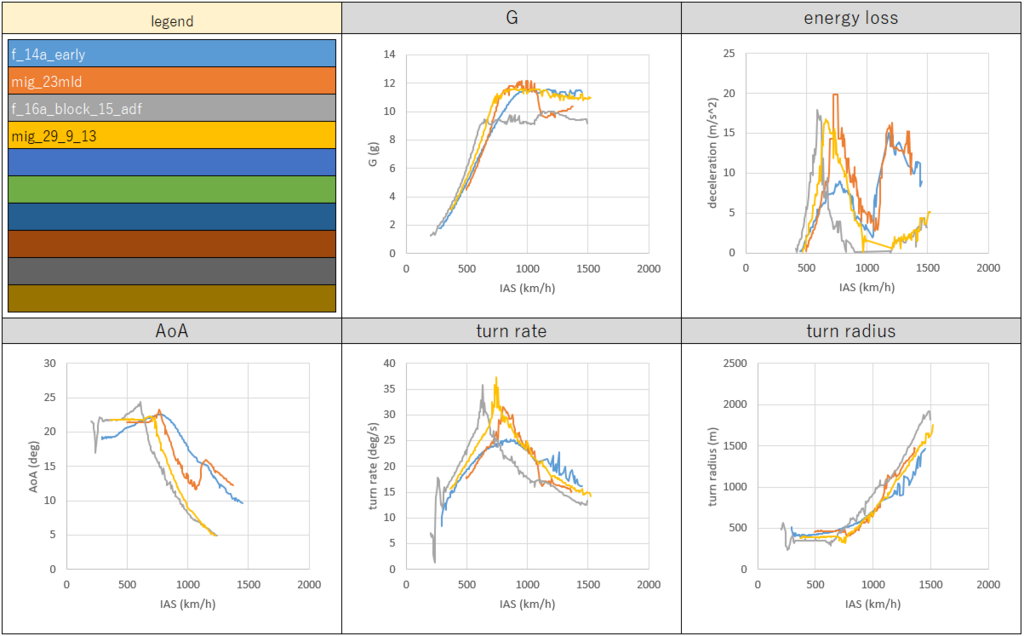Screen dimensions: 1024x636
Task: Select the "turn rate" header cell
Action: tap(511, 331)
